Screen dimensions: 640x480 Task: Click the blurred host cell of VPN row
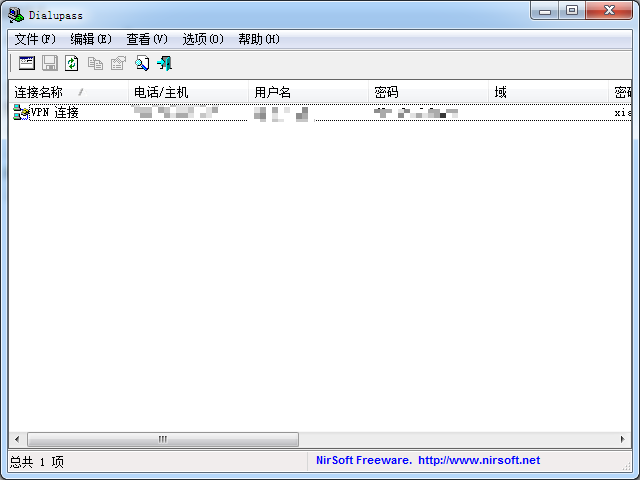tap(176, 112)
